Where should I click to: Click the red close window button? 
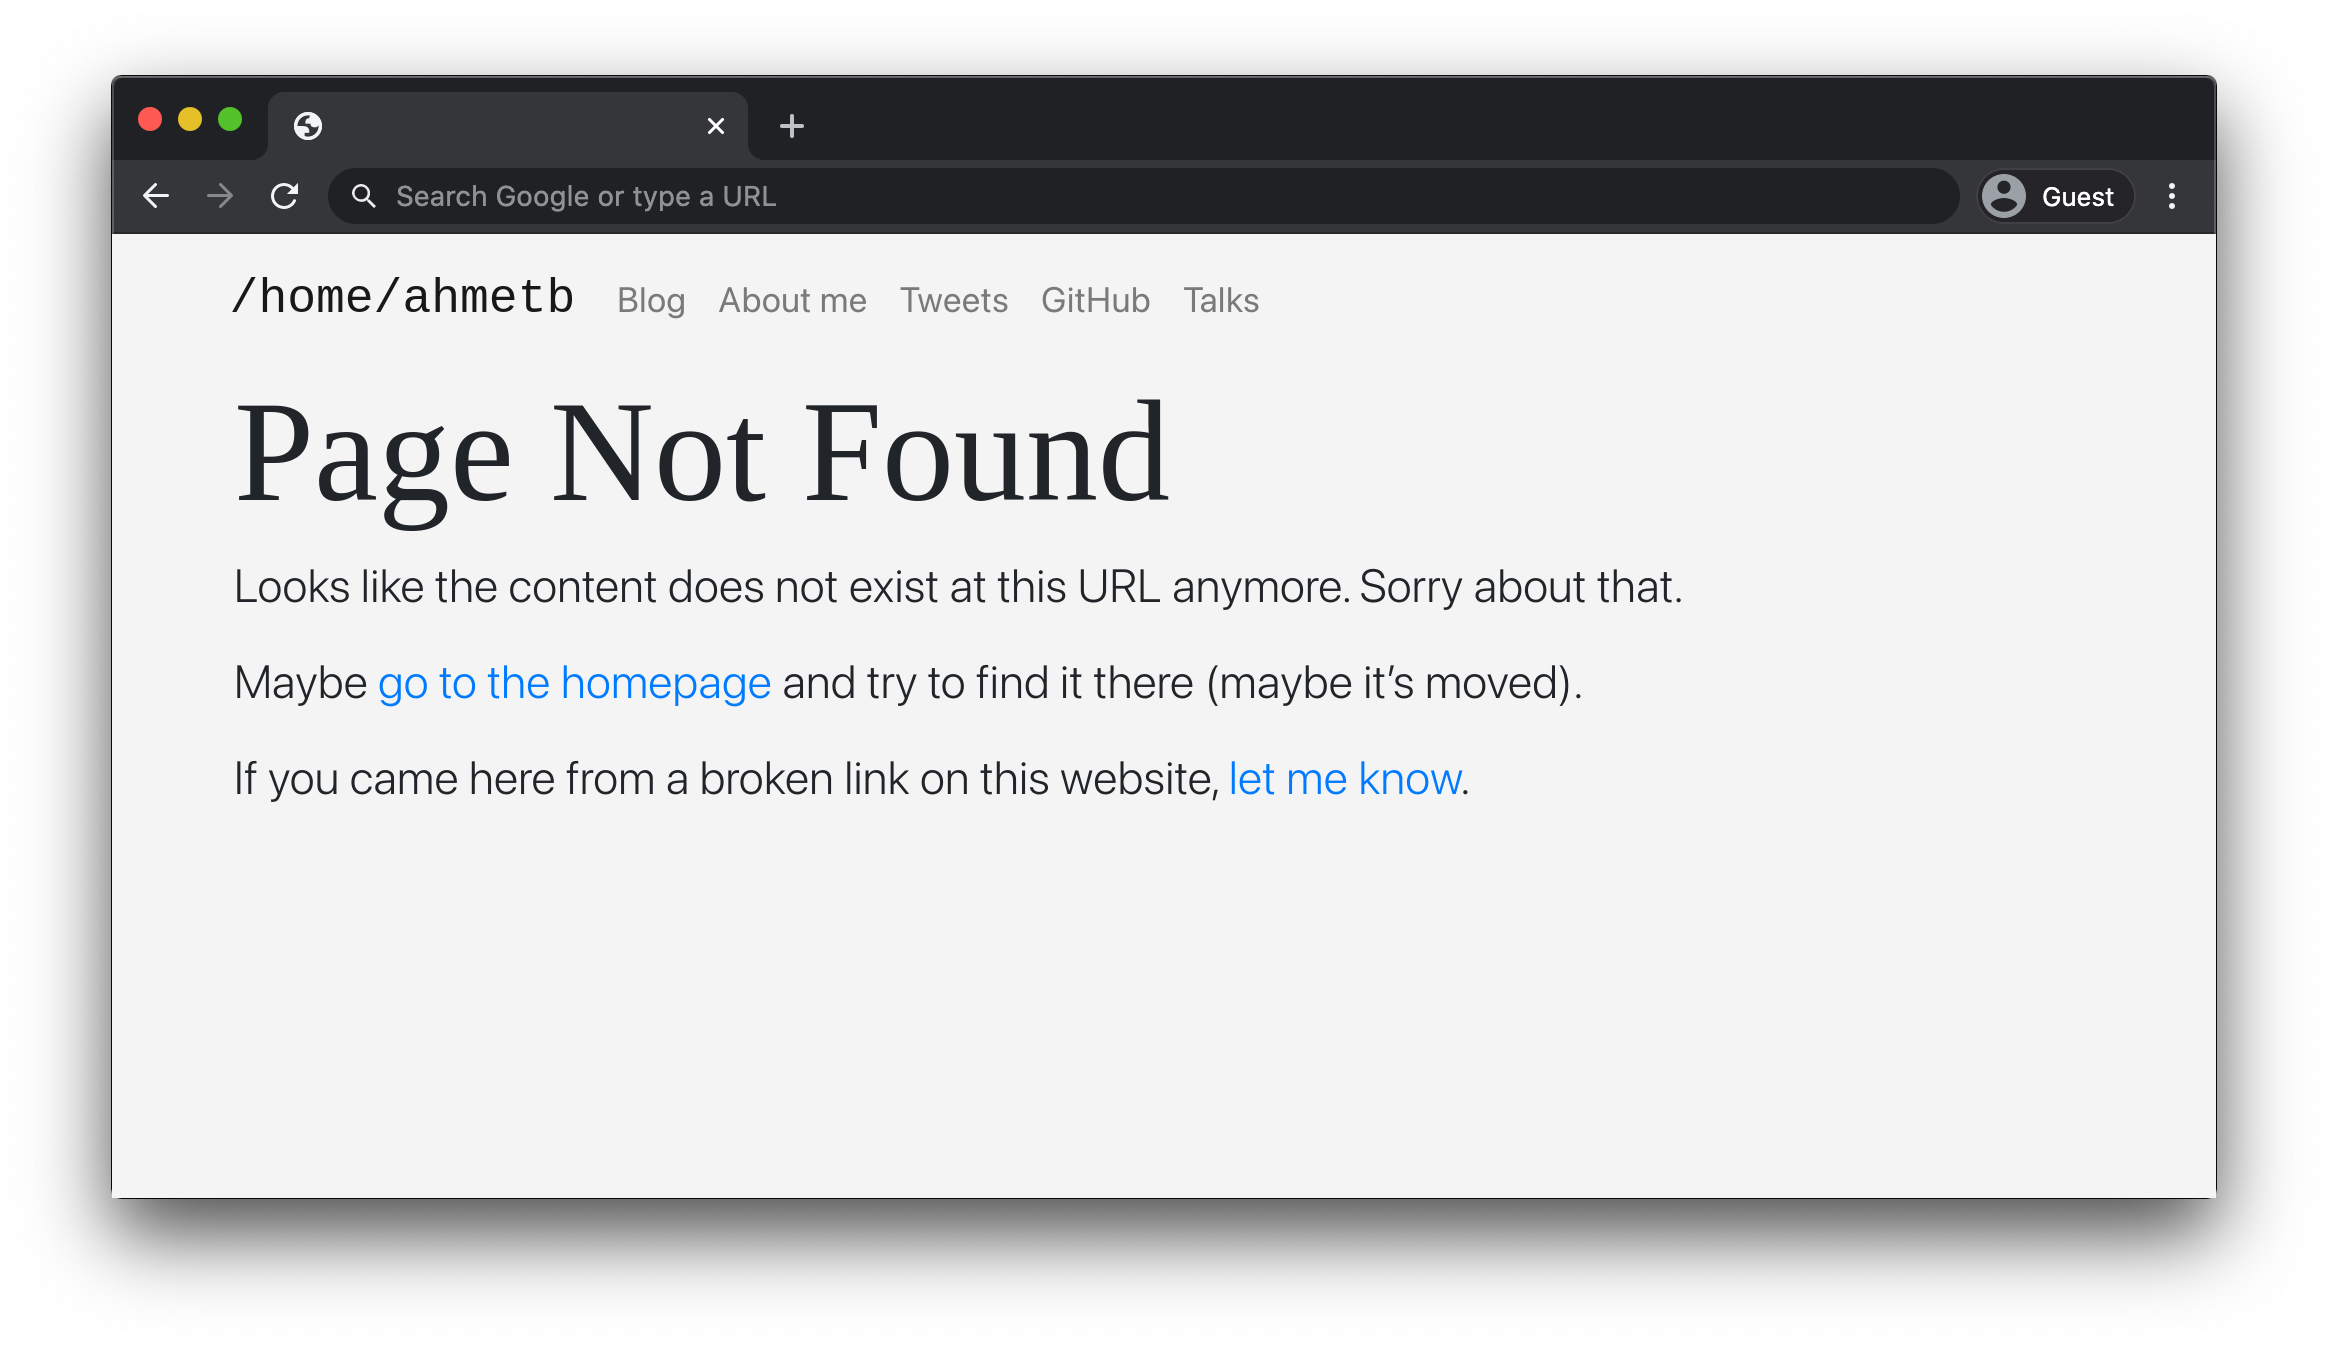click(150, 120)
